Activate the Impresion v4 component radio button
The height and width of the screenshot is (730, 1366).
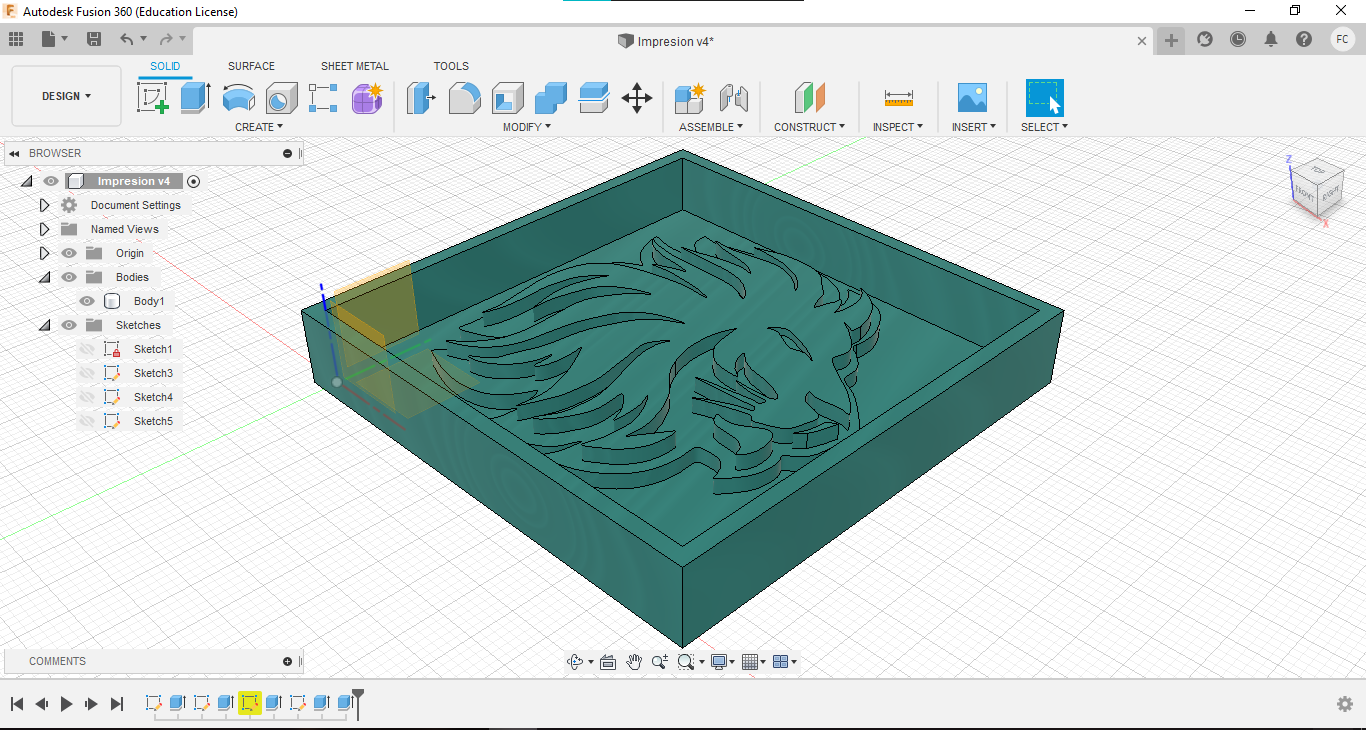194,181
